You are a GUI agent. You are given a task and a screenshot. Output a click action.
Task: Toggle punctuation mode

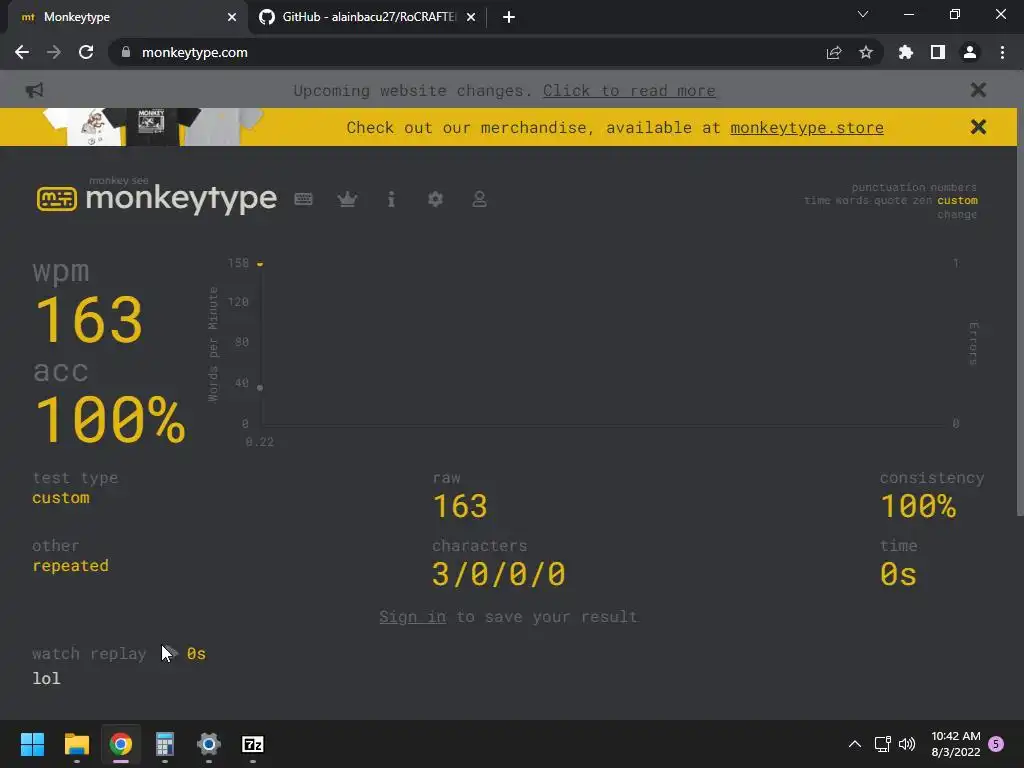coord(888,187)
